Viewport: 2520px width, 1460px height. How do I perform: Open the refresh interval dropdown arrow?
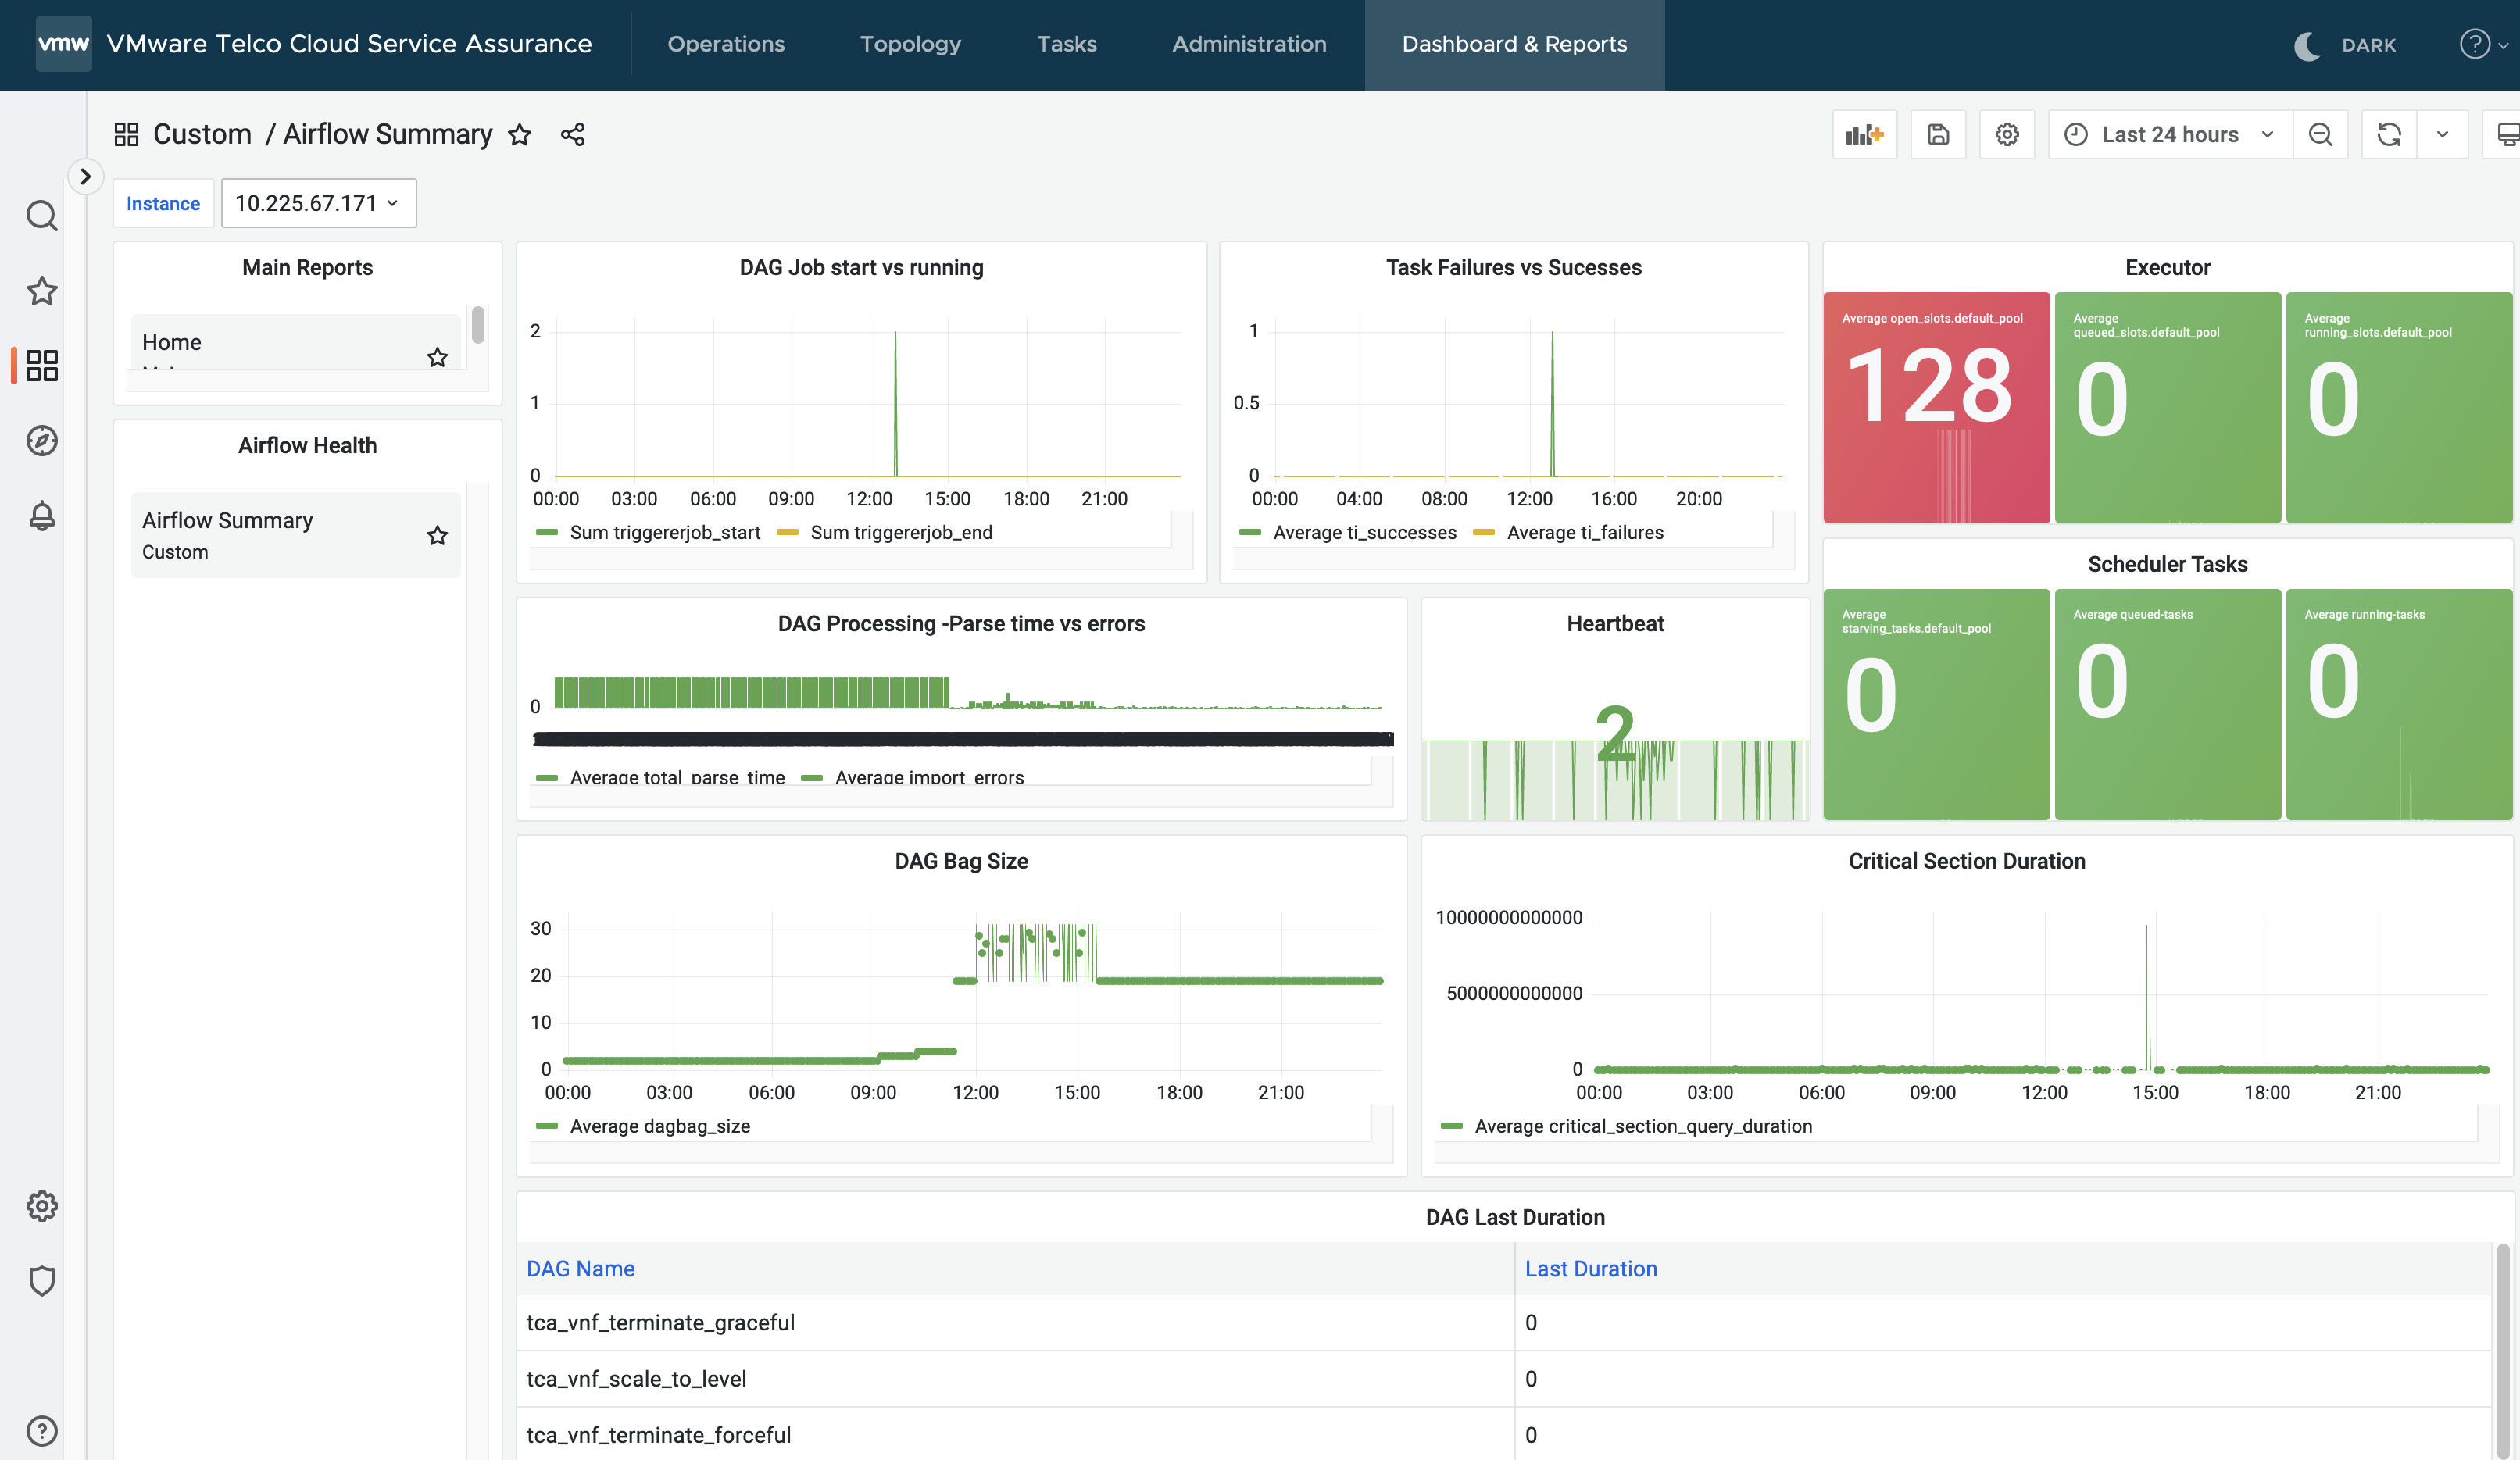[x=2443, y=135]
